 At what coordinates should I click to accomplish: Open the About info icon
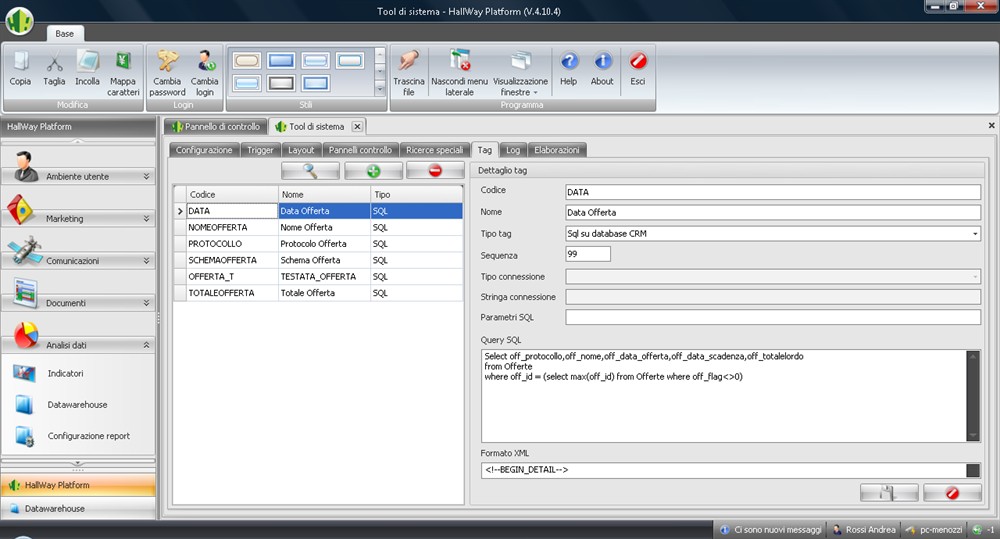[602, 69]
